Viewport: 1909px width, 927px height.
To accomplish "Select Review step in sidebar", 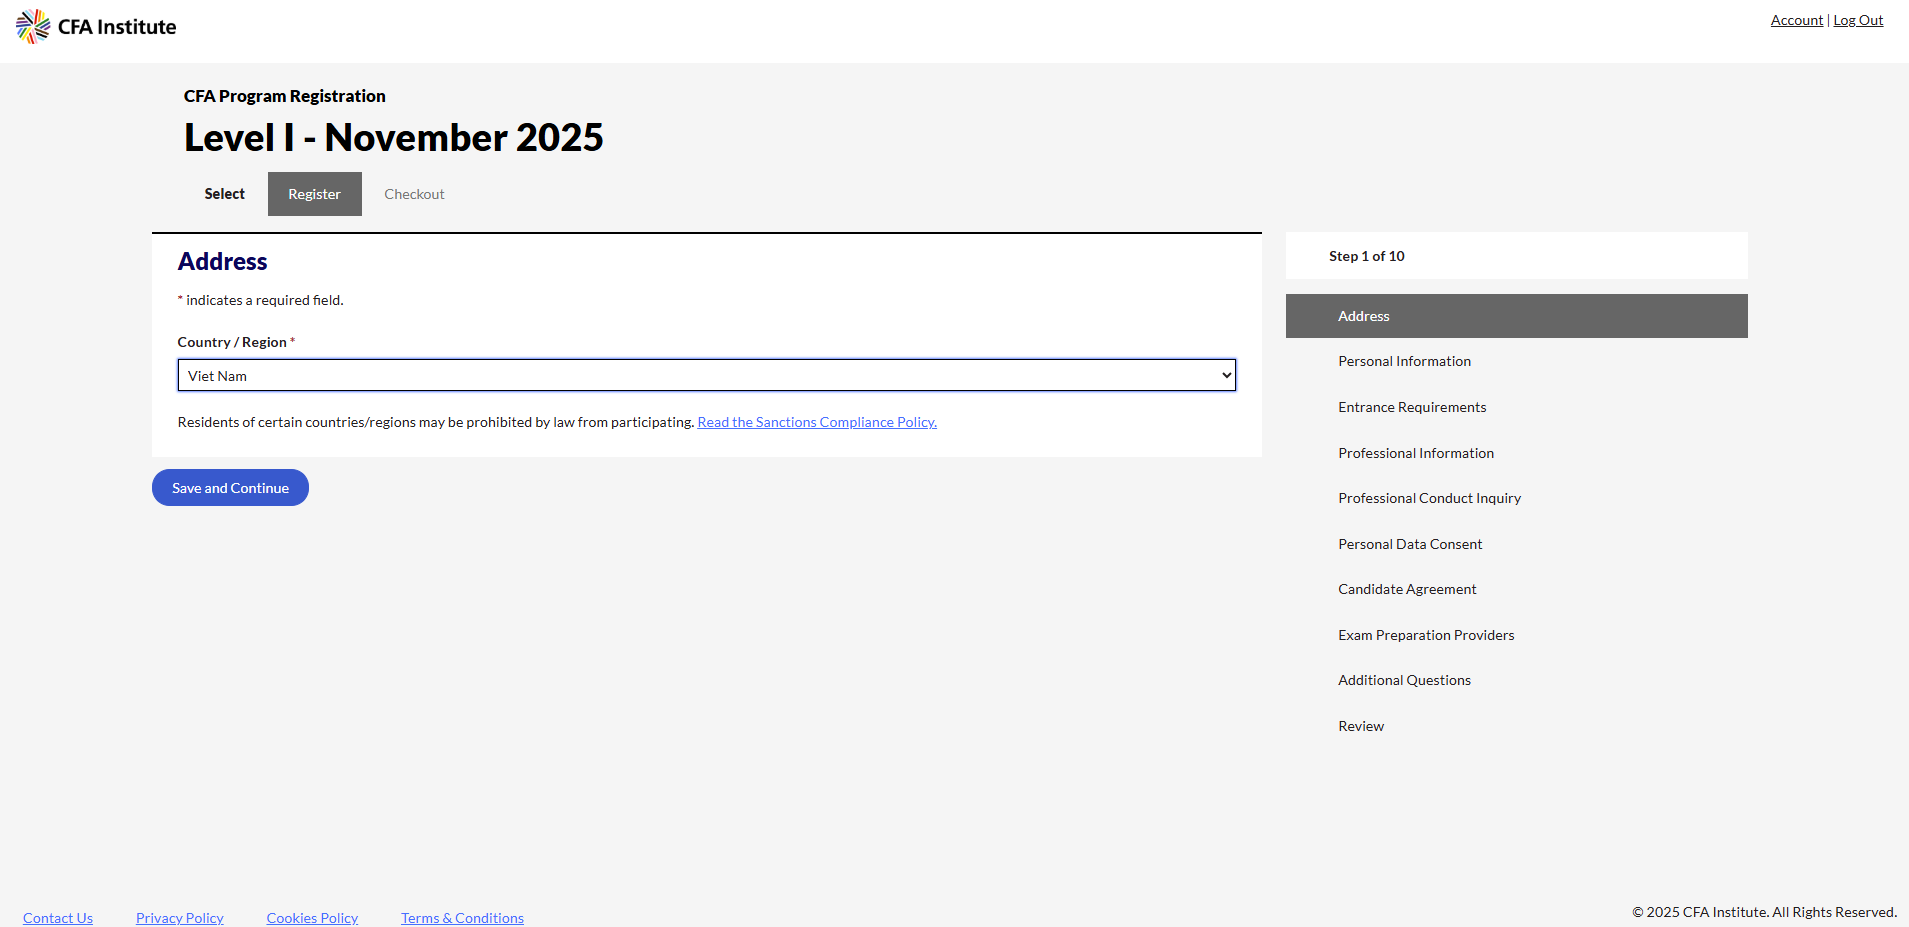I will (x=1361, y=726).
